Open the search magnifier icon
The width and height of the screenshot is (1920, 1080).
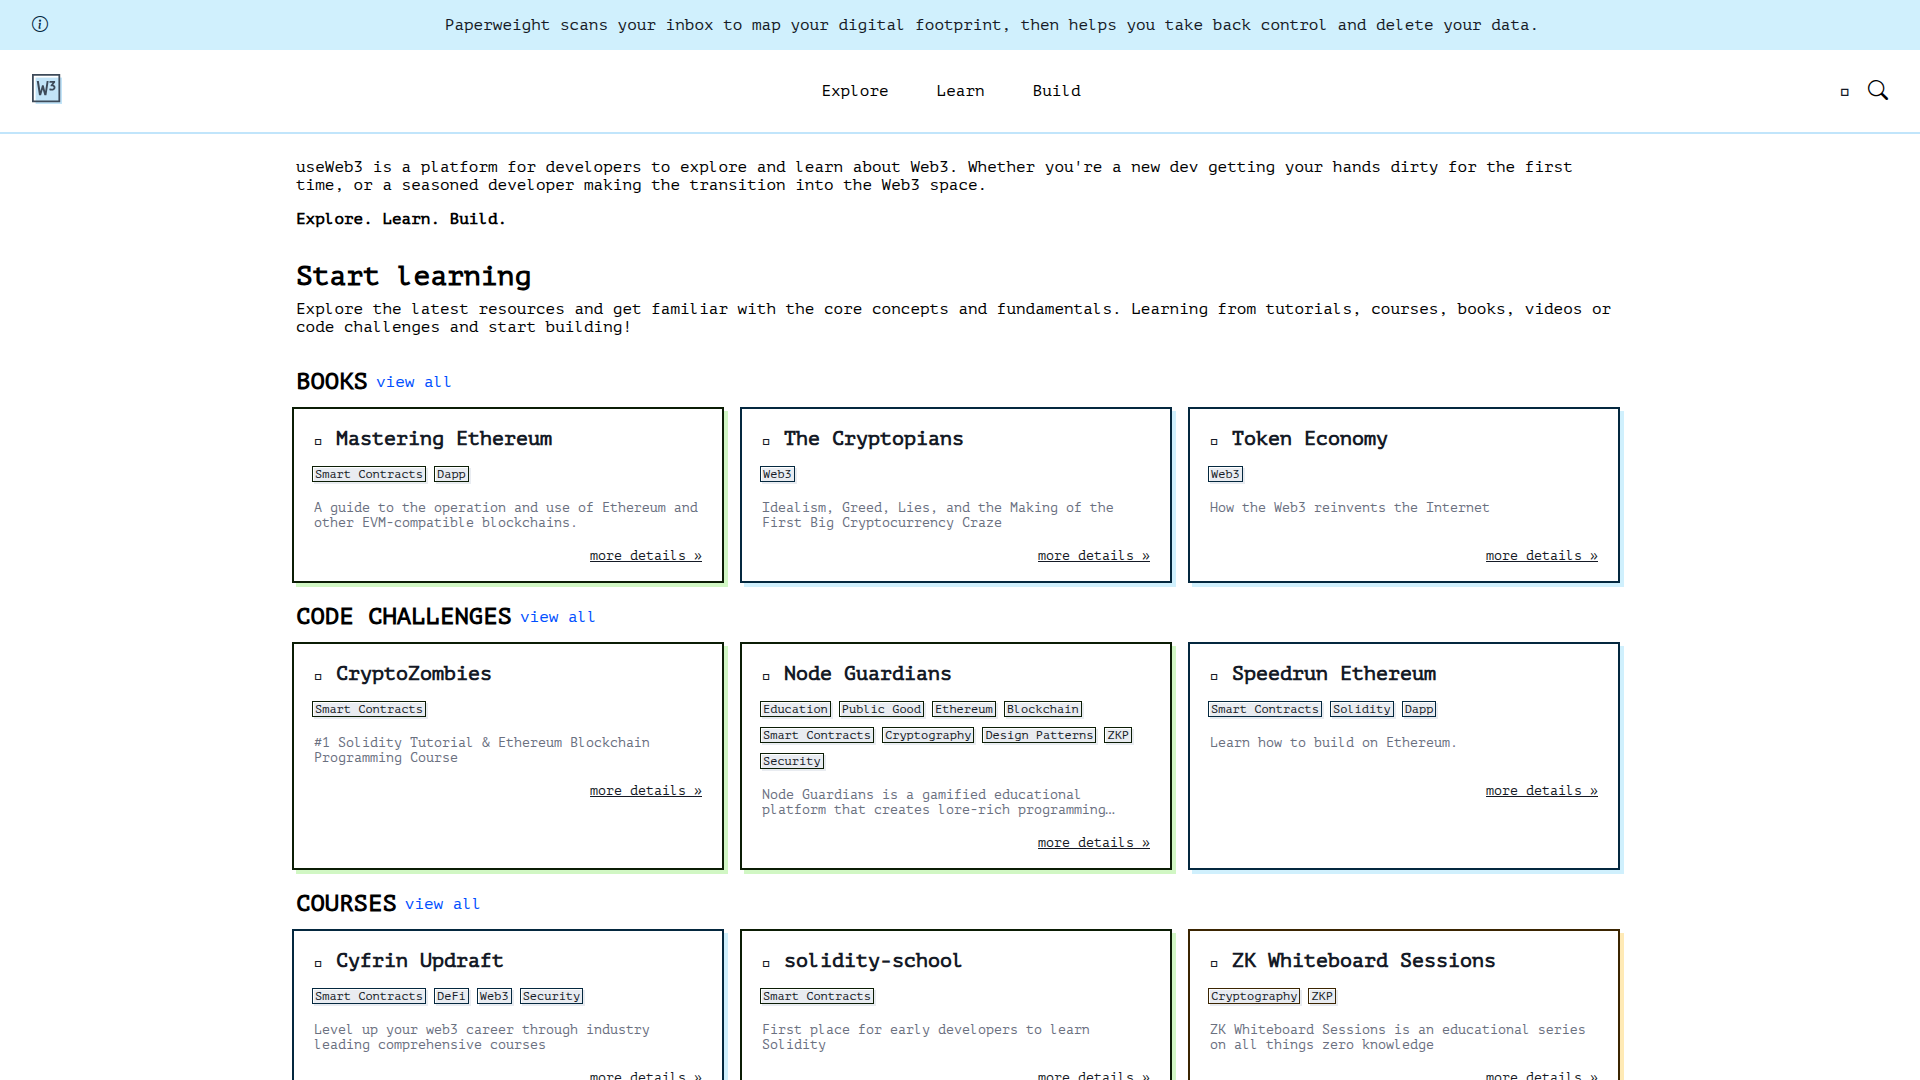[x=1878, y=91]
